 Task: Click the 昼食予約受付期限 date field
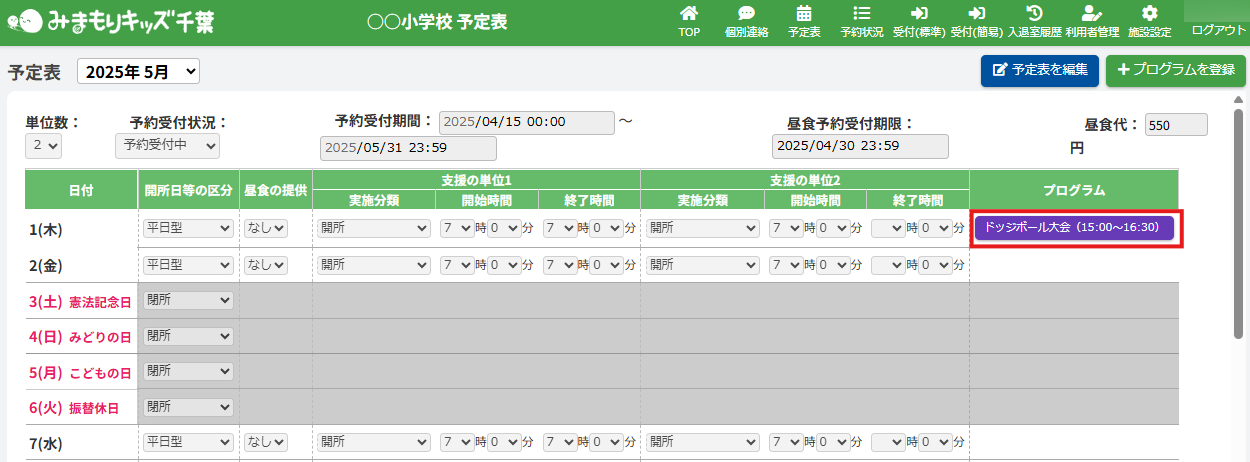tap(859, 146)
